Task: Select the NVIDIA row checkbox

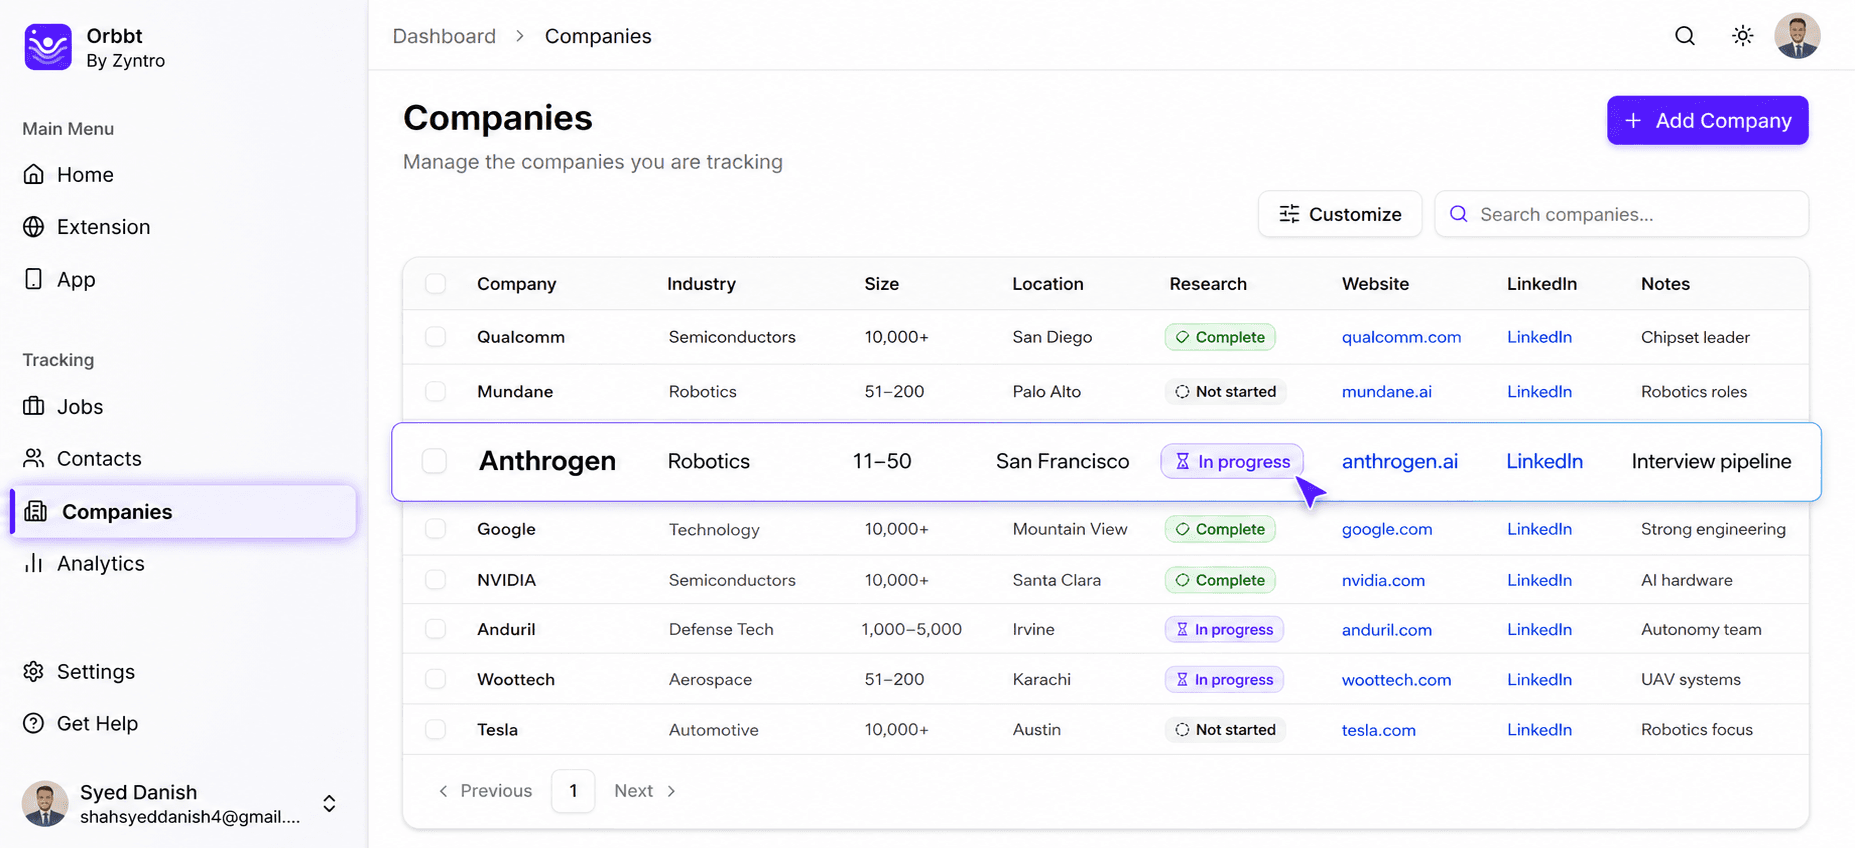Action: coord(435,580)
